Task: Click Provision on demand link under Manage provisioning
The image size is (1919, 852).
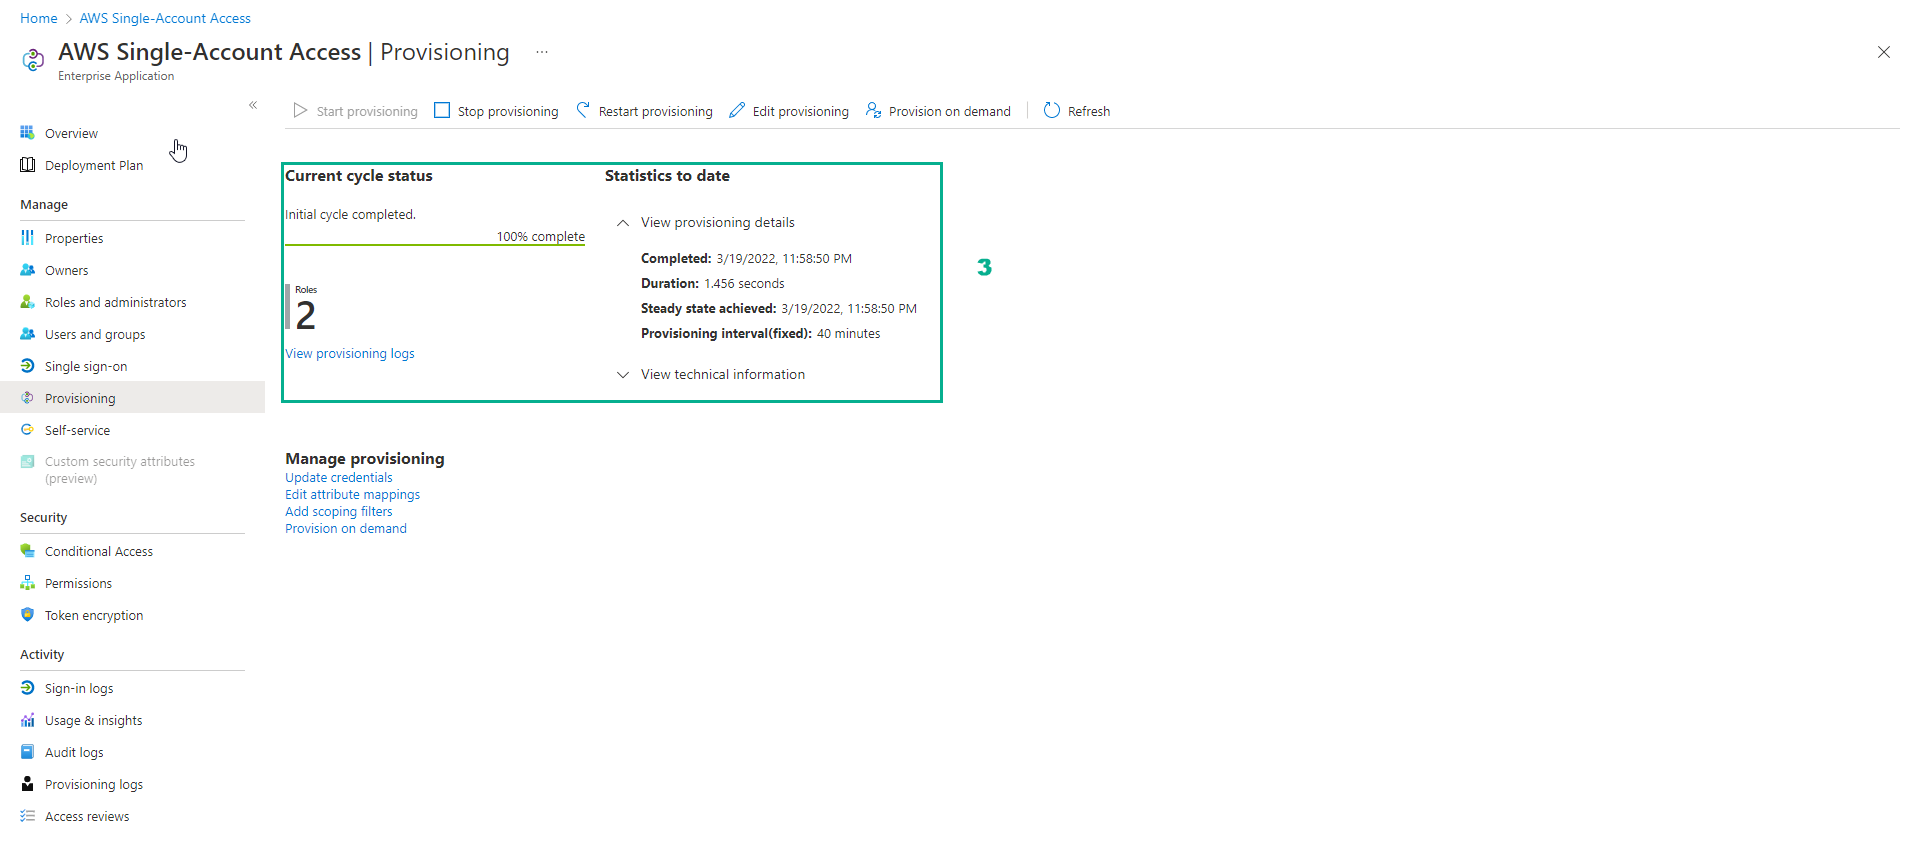Action: coord(346,528)
